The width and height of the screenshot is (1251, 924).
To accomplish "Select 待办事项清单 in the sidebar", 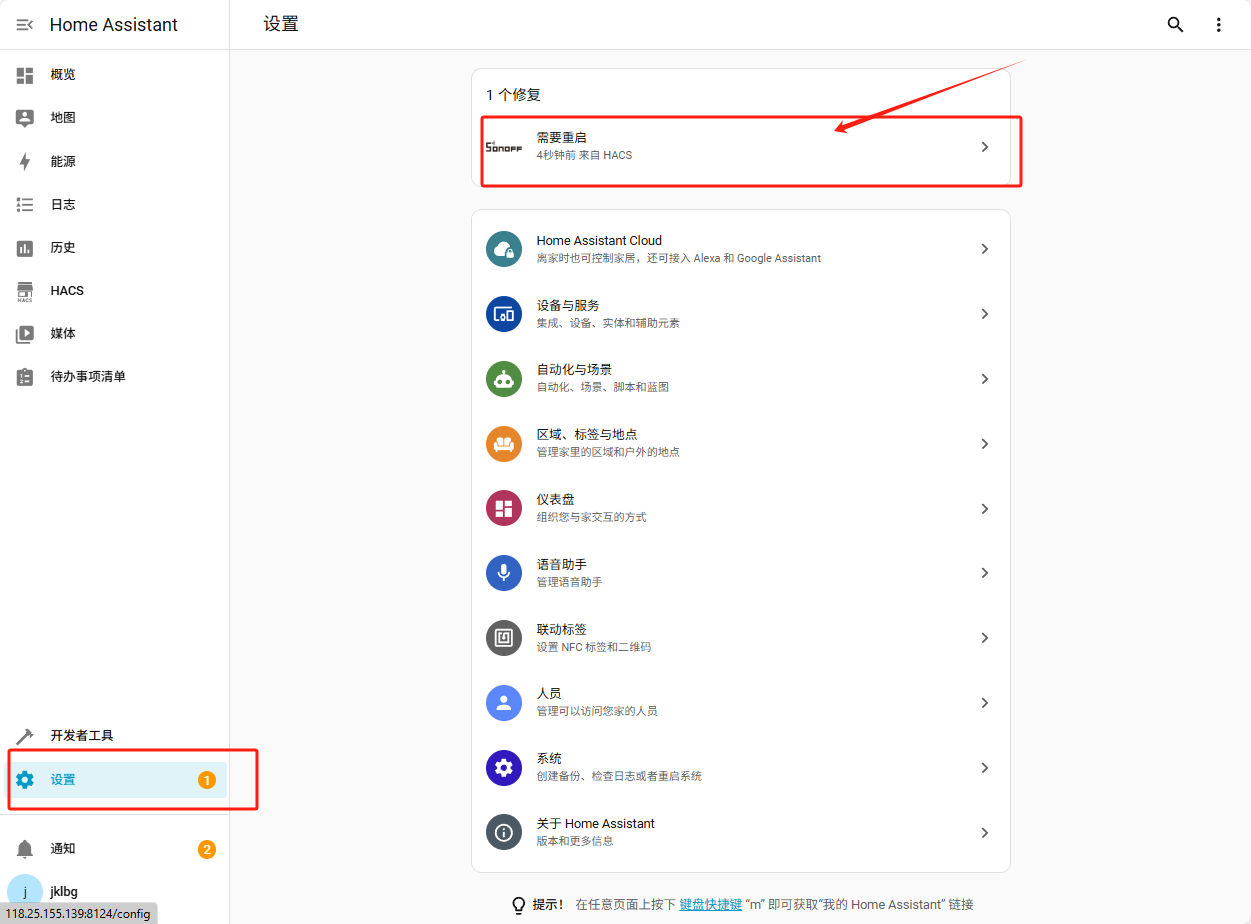I will click(88, 377).
